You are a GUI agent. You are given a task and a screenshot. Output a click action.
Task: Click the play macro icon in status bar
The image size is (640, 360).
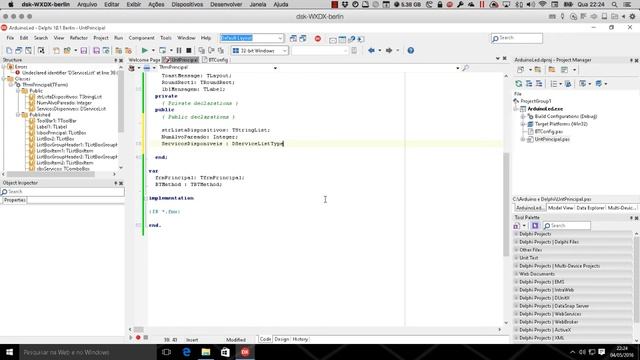[131, 338]
